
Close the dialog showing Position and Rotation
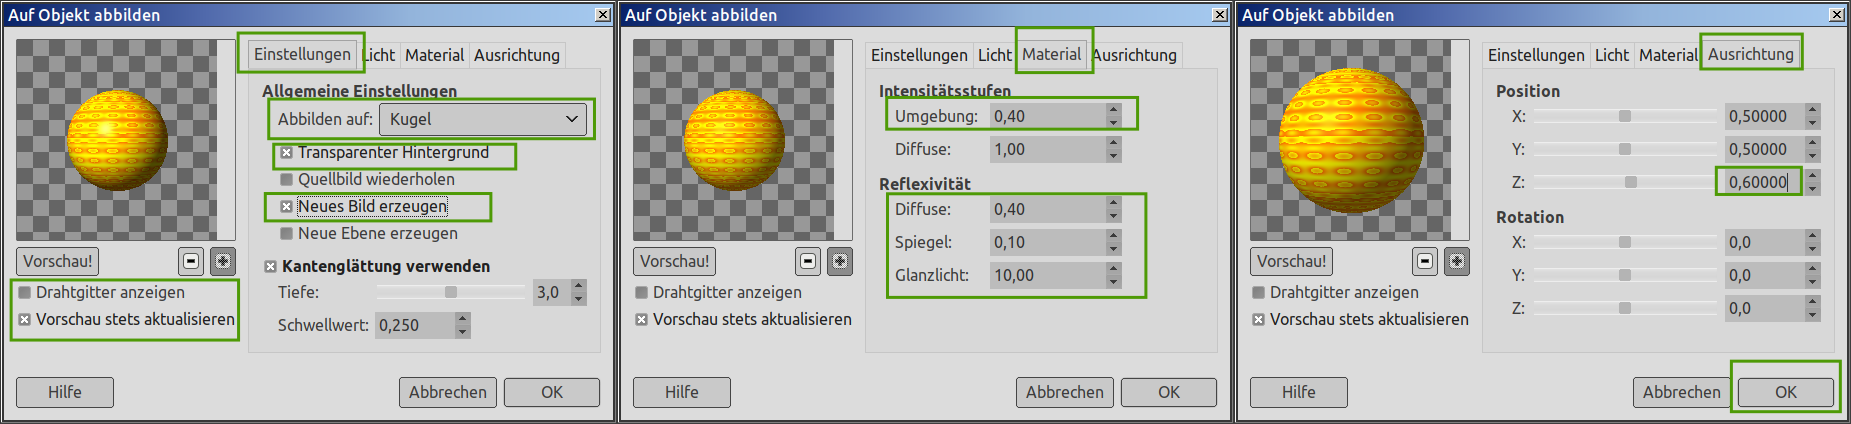point(1837,15)
